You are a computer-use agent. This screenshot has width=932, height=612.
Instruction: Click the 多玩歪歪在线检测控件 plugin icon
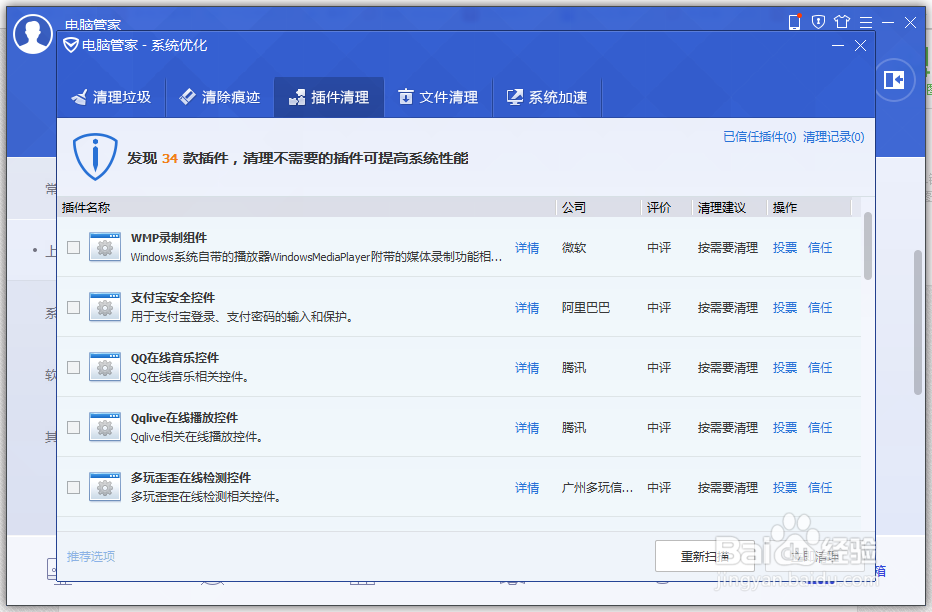click(x=105, y=487)
